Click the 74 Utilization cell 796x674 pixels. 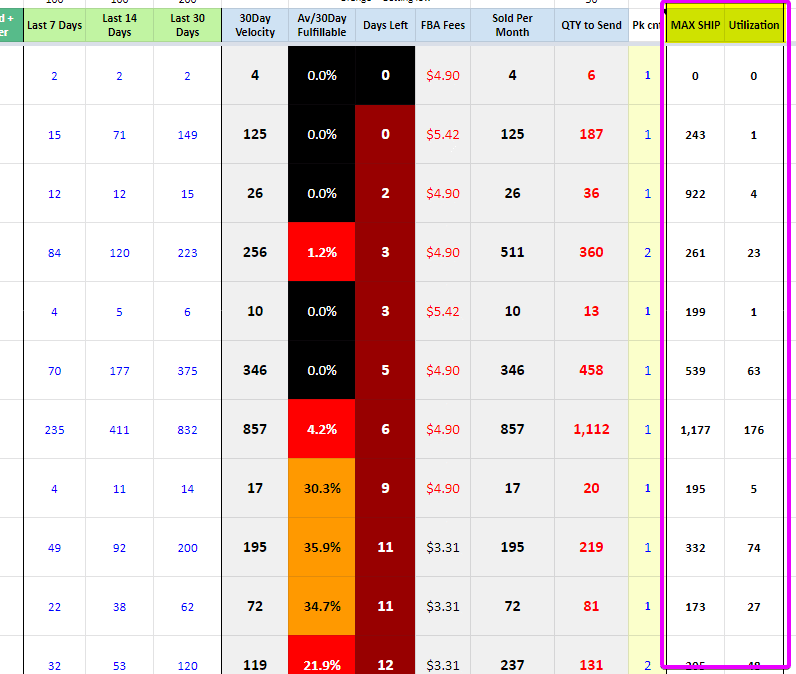tap(754, 548)
